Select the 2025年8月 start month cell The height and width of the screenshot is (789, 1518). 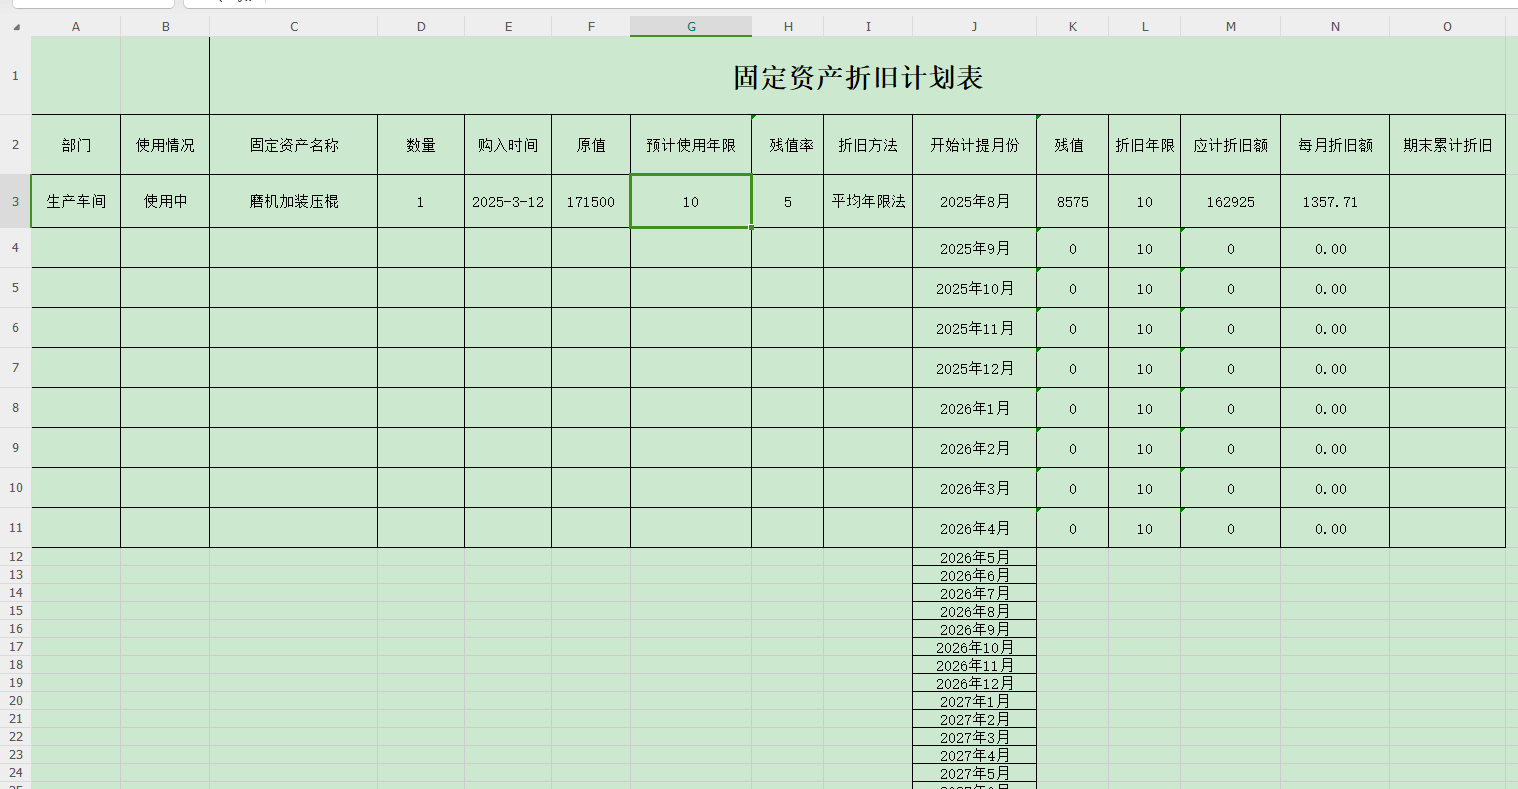coord(974,202)
